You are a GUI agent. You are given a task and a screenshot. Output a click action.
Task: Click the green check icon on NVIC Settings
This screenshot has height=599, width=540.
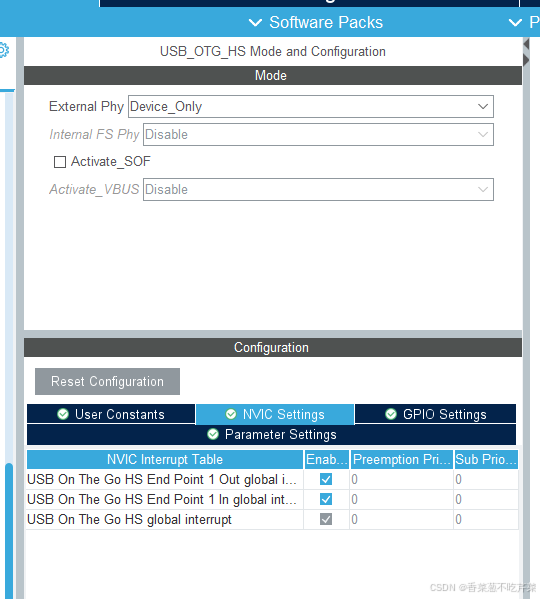(x=231, y=414)
